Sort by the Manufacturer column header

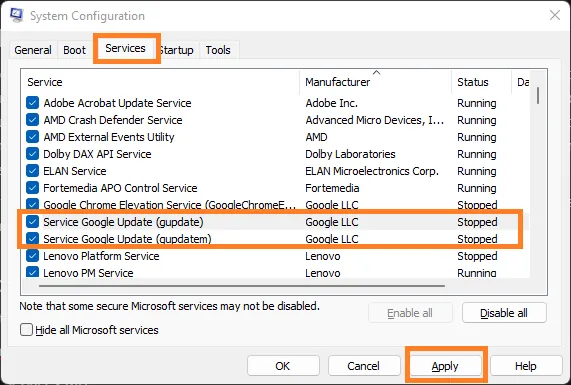coord(376,82)
